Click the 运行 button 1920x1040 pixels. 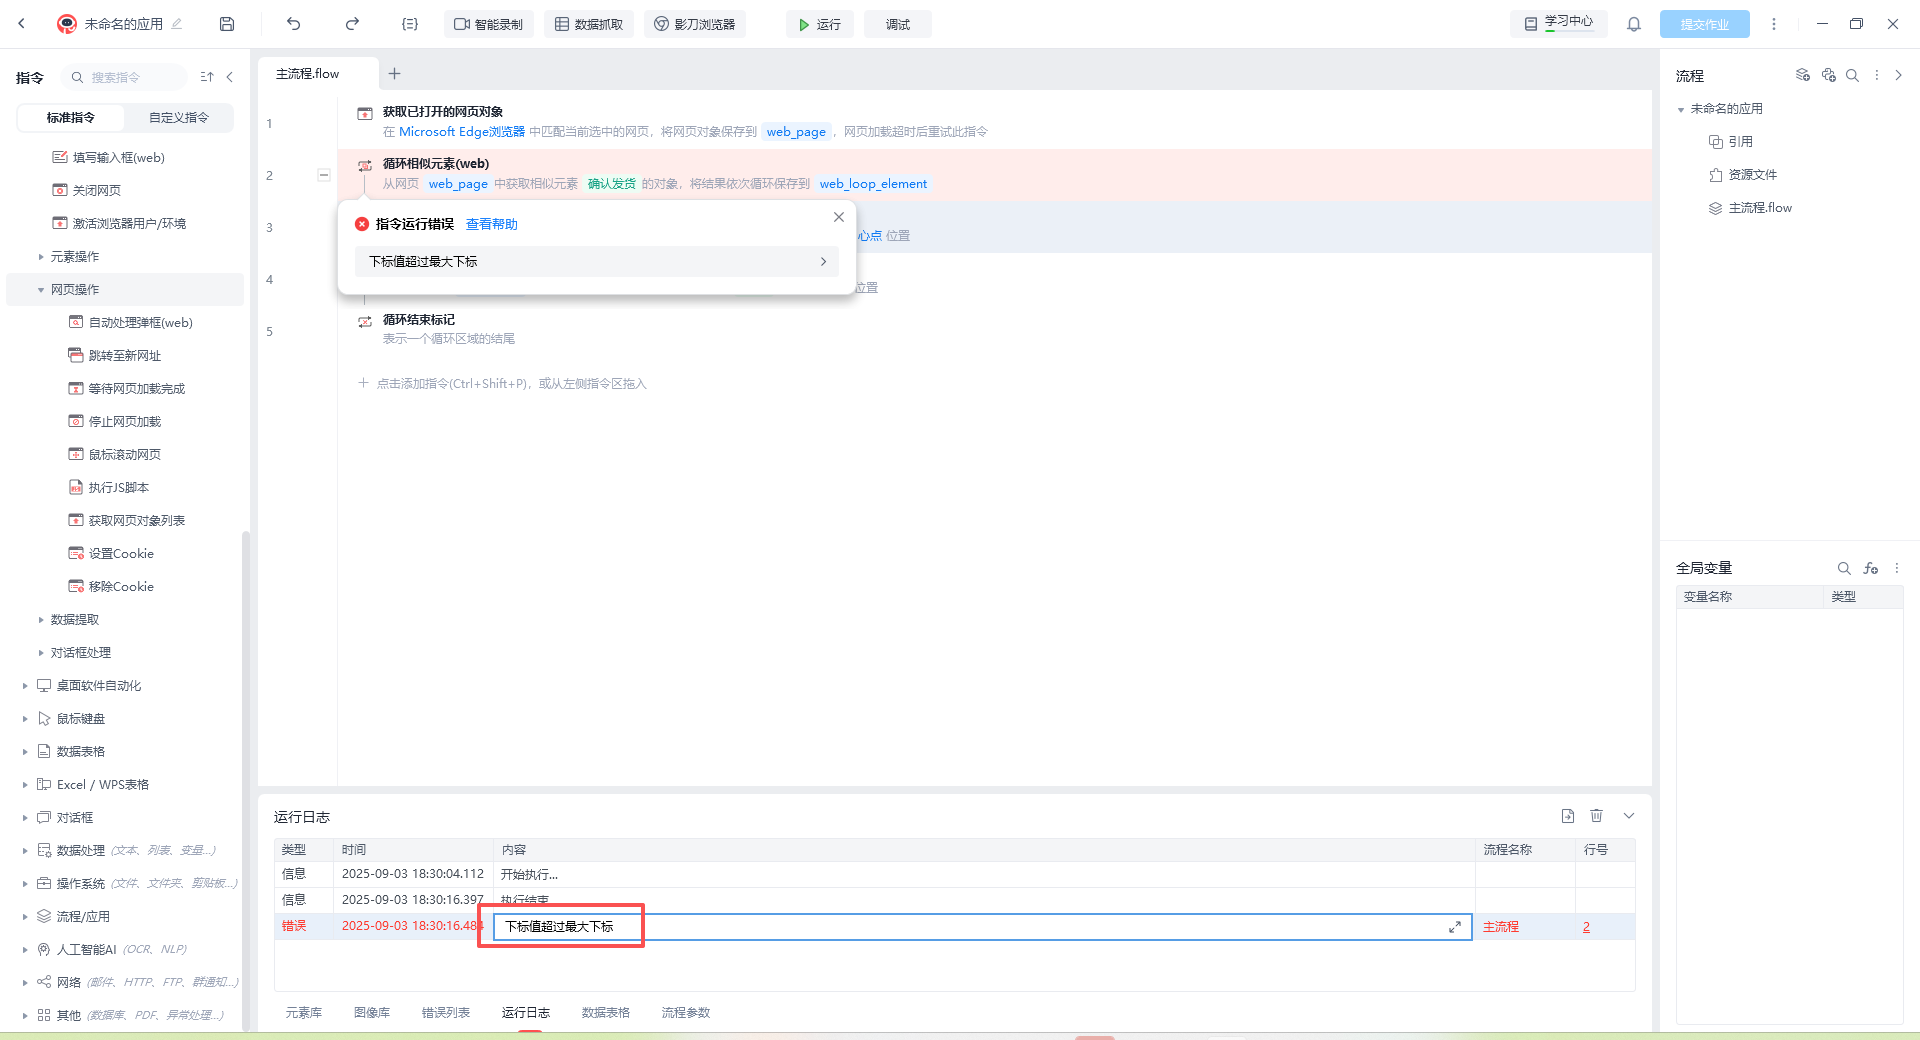[x=820, y=24]
